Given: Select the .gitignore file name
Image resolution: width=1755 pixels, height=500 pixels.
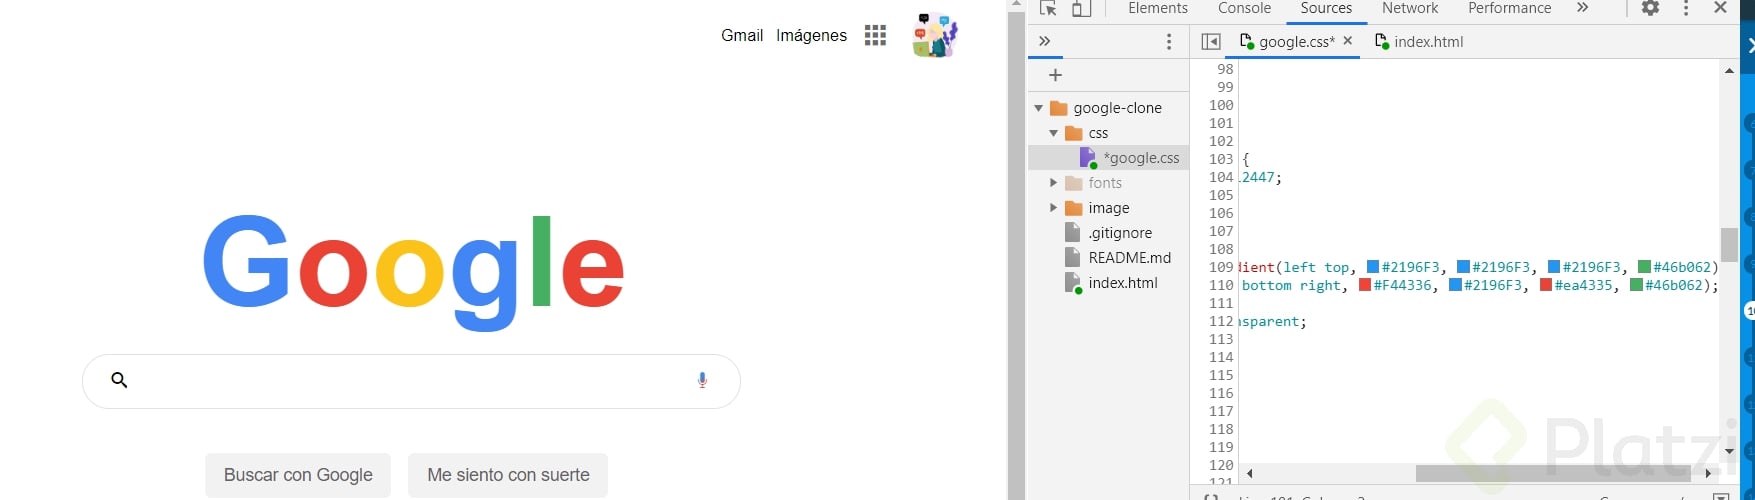Looking at the screenshot, I should tap(1120, 233).
